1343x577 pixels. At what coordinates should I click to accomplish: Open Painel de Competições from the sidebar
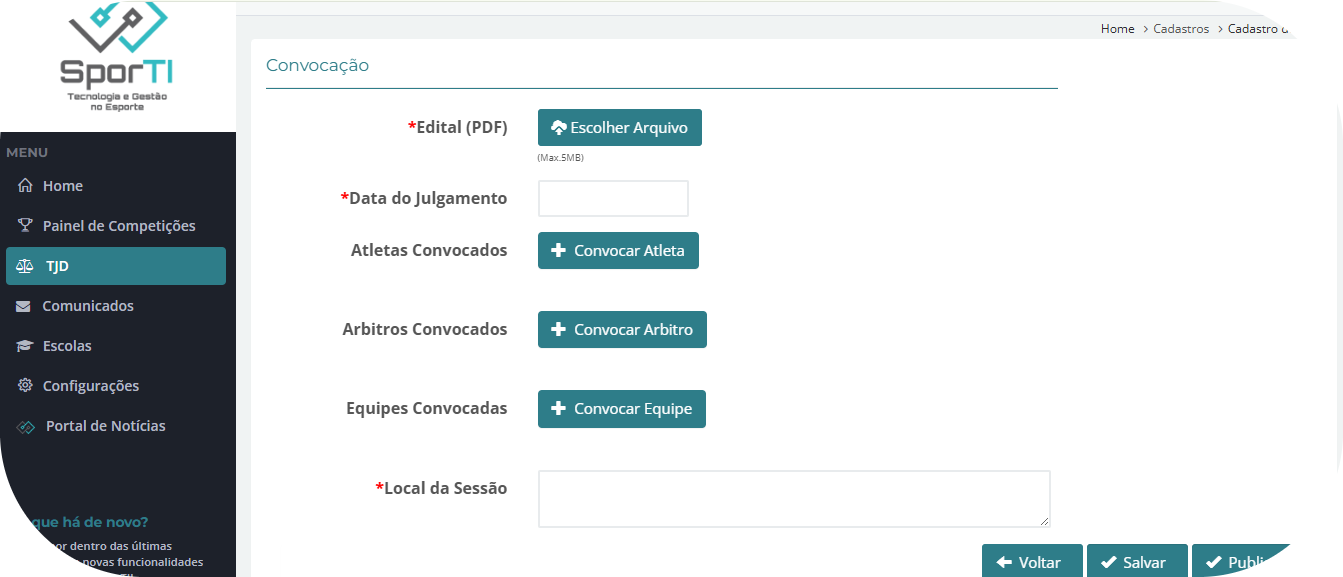tap(118, 226)
